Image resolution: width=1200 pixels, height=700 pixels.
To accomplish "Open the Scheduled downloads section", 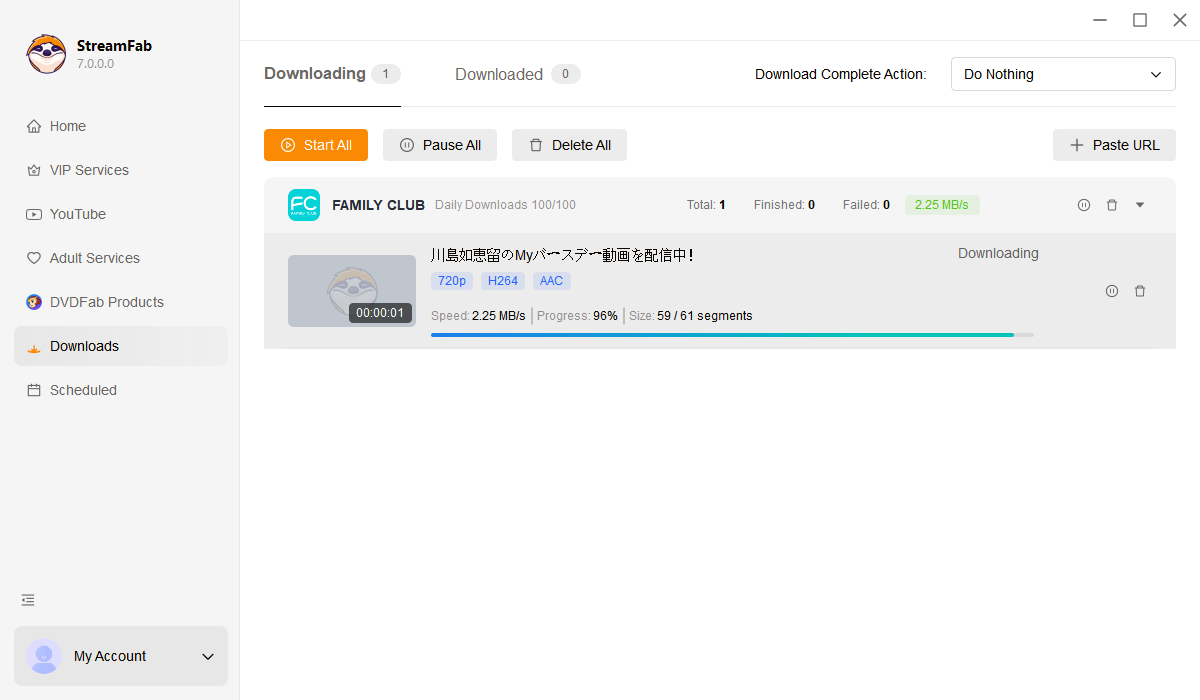I will (x=82, y=390).
